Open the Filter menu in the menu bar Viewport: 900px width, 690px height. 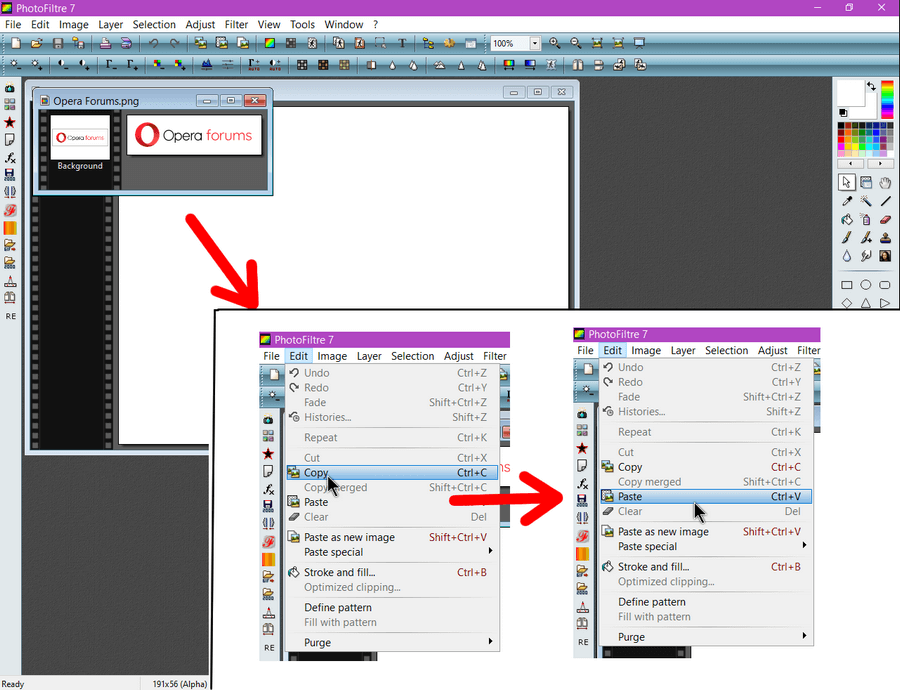[236, 24]
